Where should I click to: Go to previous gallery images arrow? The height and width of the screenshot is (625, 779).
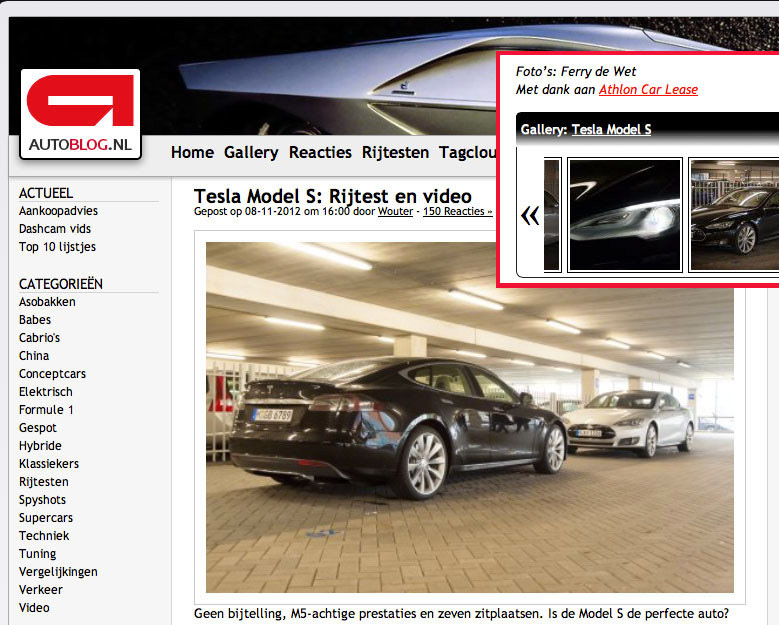tap(530, 216)
